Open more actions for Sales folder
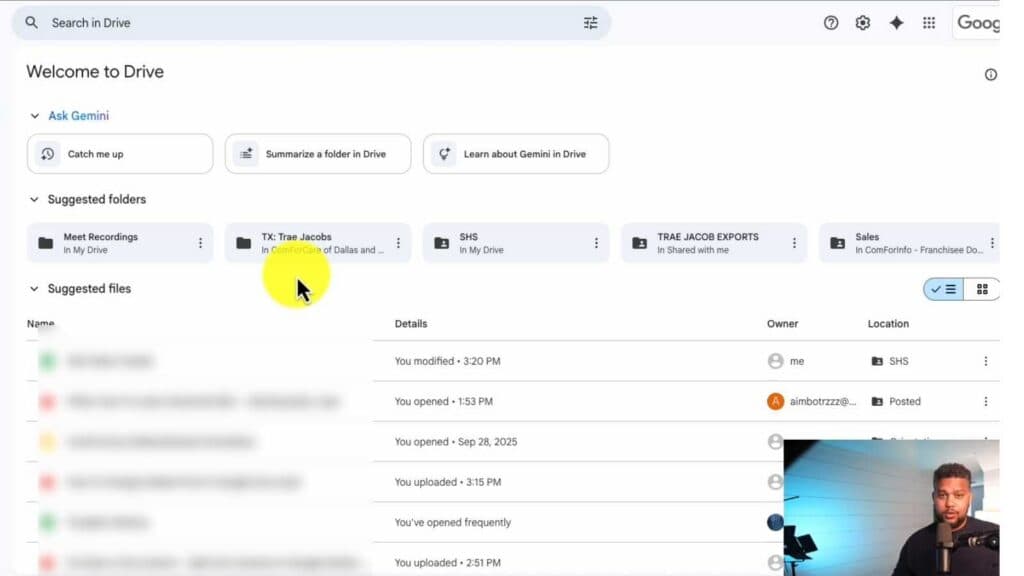Screen dimensions: 1024x576 [992, 243]
